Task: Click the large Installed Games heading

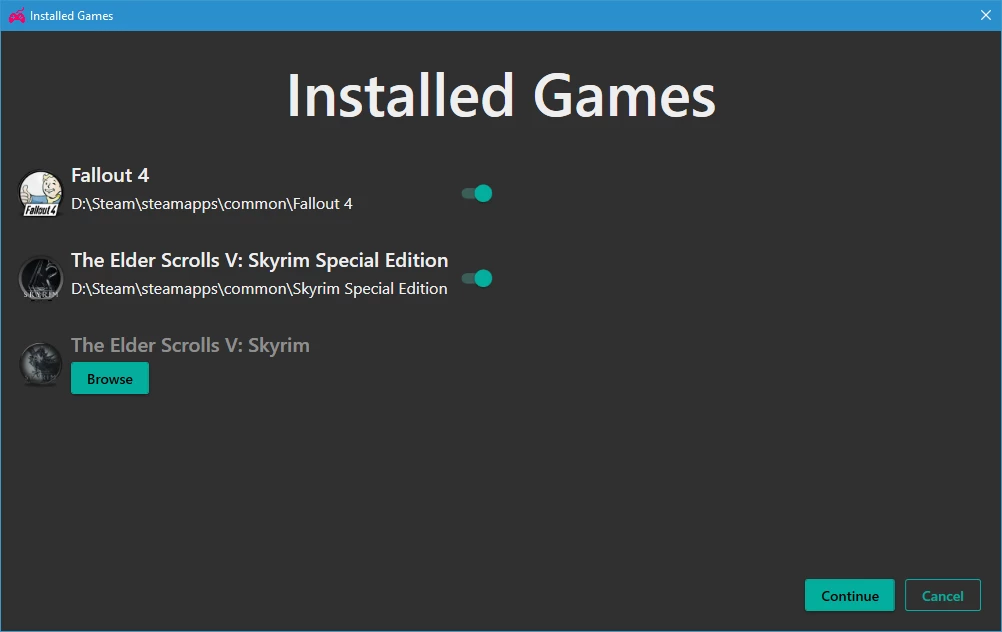Action: pyautogui.click(x=501, y=96)
